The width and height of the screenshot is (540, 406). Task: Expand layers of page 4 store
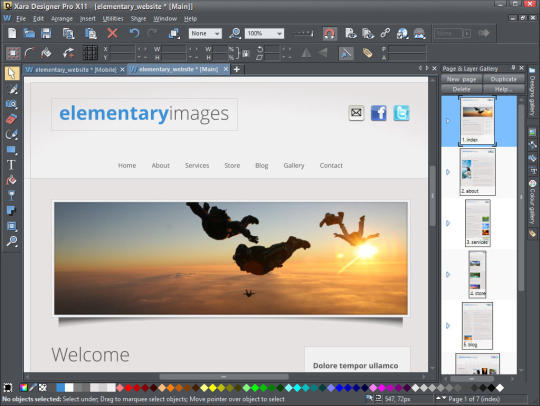pos(448,274)
